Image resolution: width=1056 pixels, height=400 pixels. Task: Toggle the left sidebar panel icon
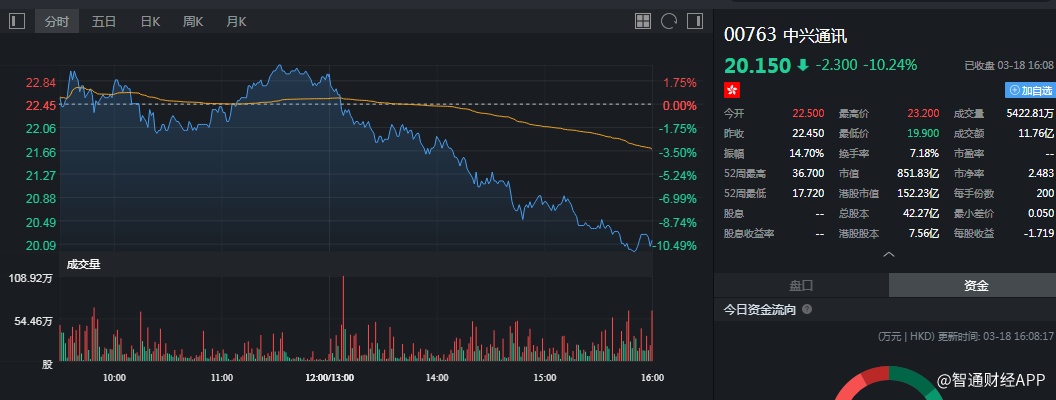tap(17, 21)
